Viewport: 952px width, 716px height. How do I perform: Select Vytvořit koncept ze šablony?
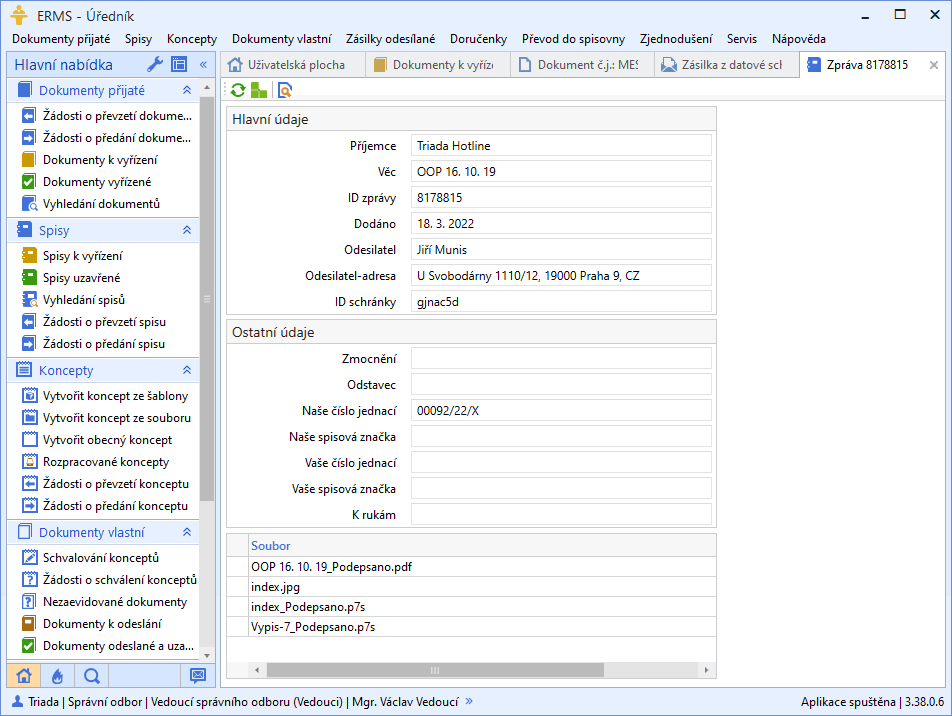(115, 396)
